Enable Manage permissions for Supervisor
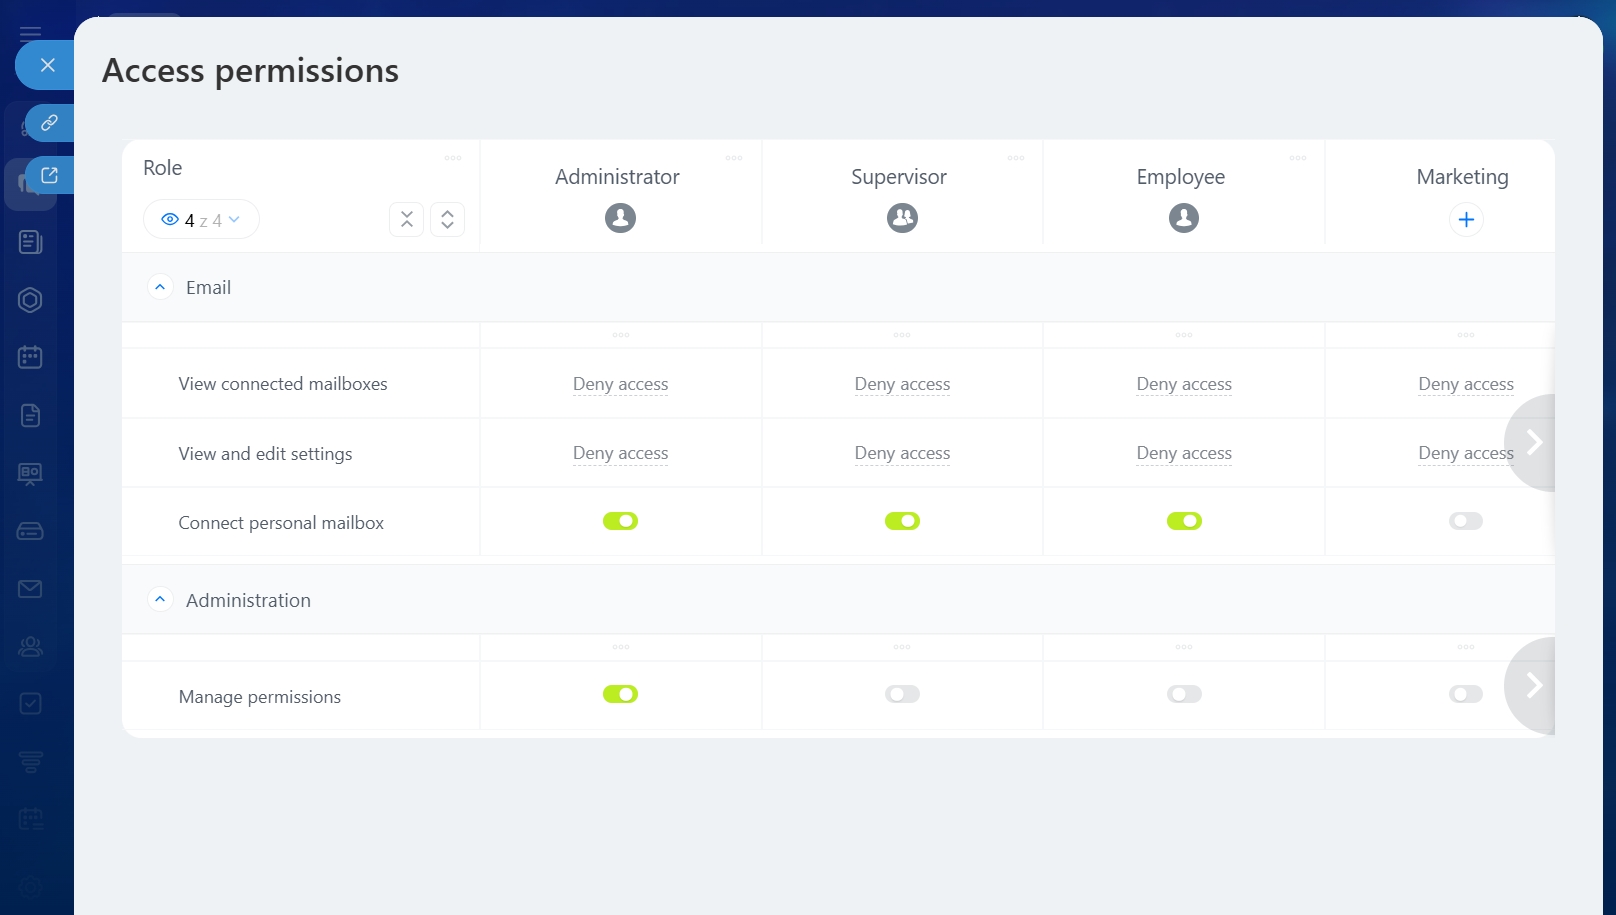Viewport: 1616px width, 915px height. click(902, 694)
